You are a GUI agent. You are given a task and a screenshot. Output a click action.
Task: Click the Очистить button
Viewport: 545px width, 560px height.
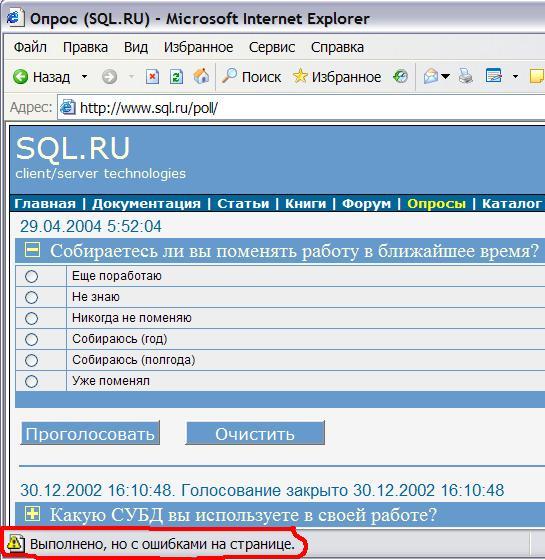pyautogui.click(x=255, y=433)
